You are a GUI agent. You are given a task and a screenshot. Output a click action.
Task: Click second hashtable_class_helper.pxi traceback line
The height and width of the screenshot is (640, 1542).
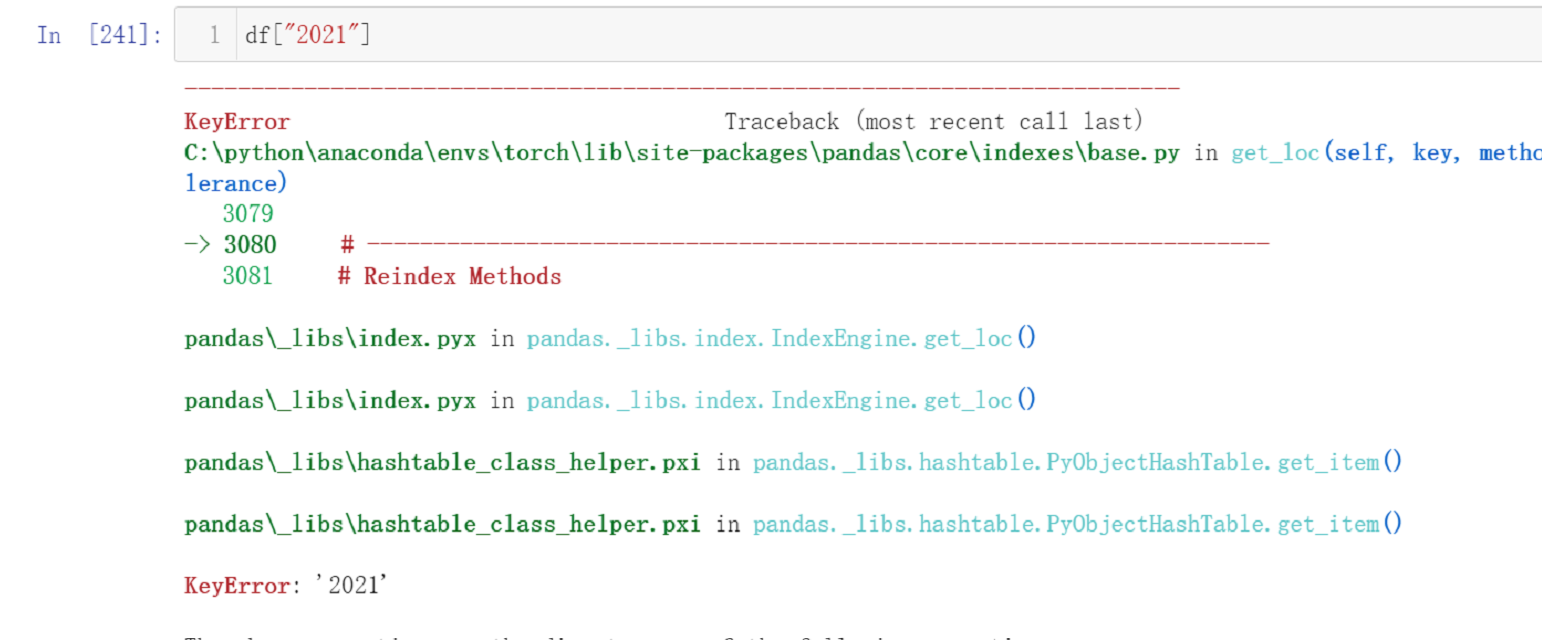pos(793,524)
